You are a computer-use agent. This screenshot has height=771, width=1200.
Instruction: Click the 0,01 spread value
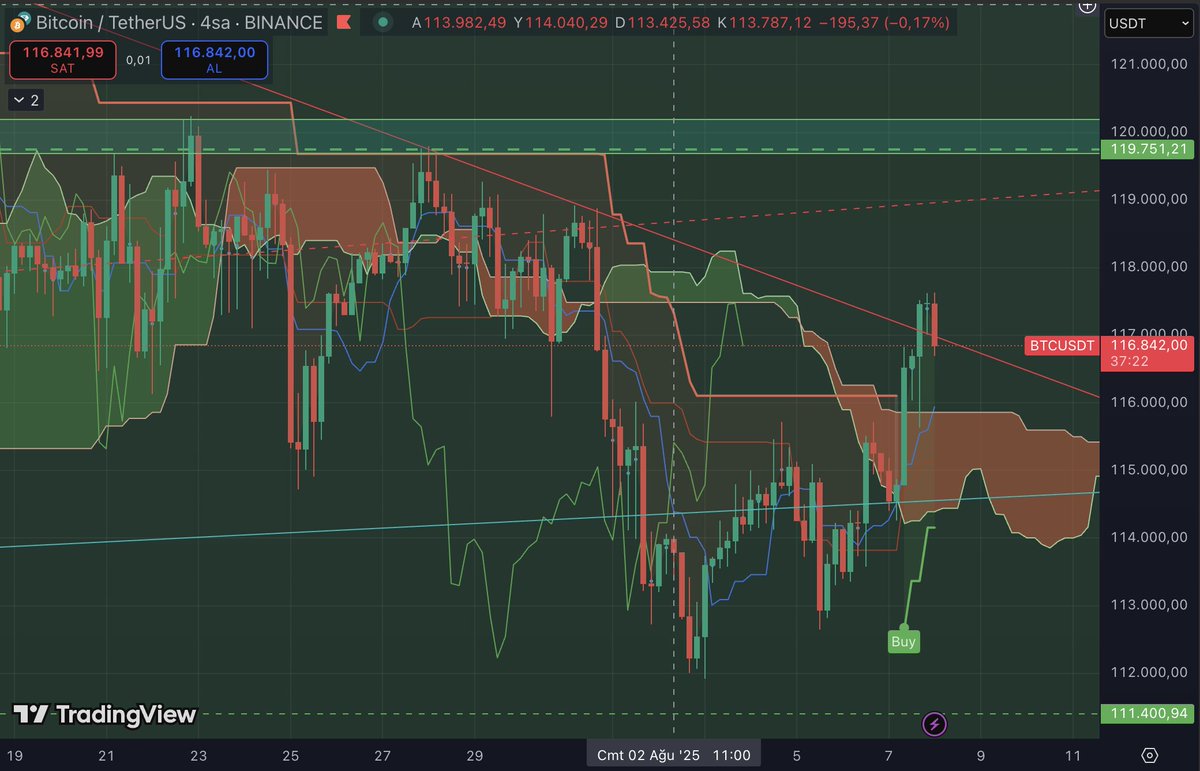coord(138,60)
